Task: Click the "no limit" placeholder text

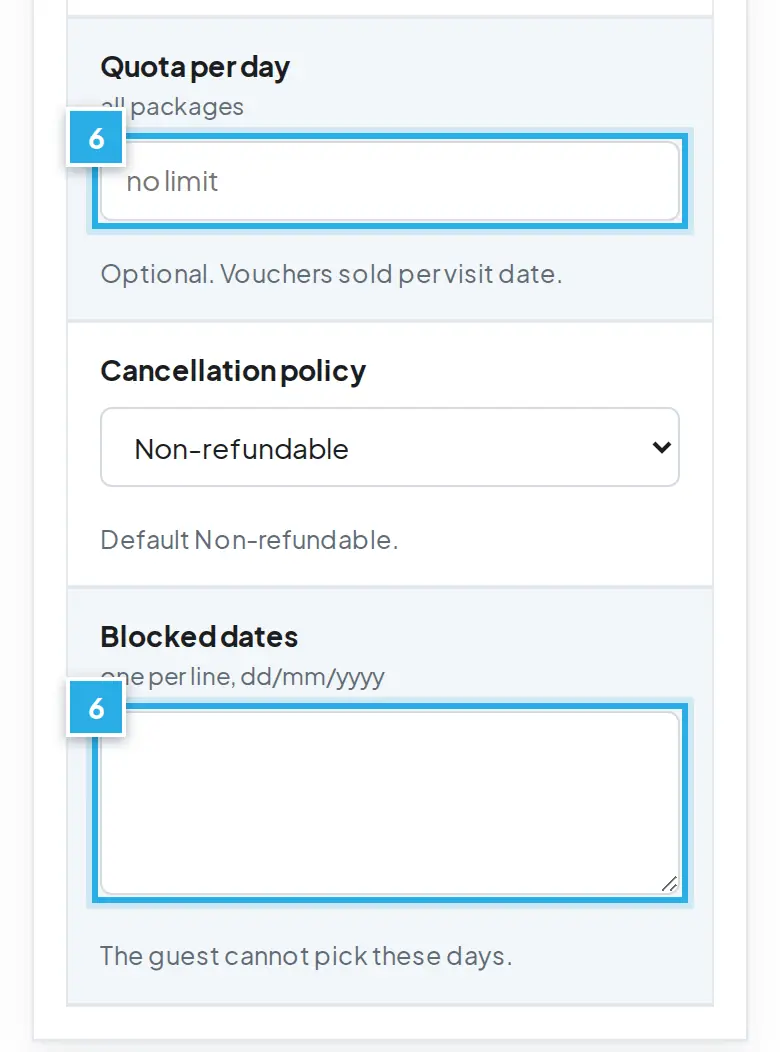Action: [x=172, y=182]
